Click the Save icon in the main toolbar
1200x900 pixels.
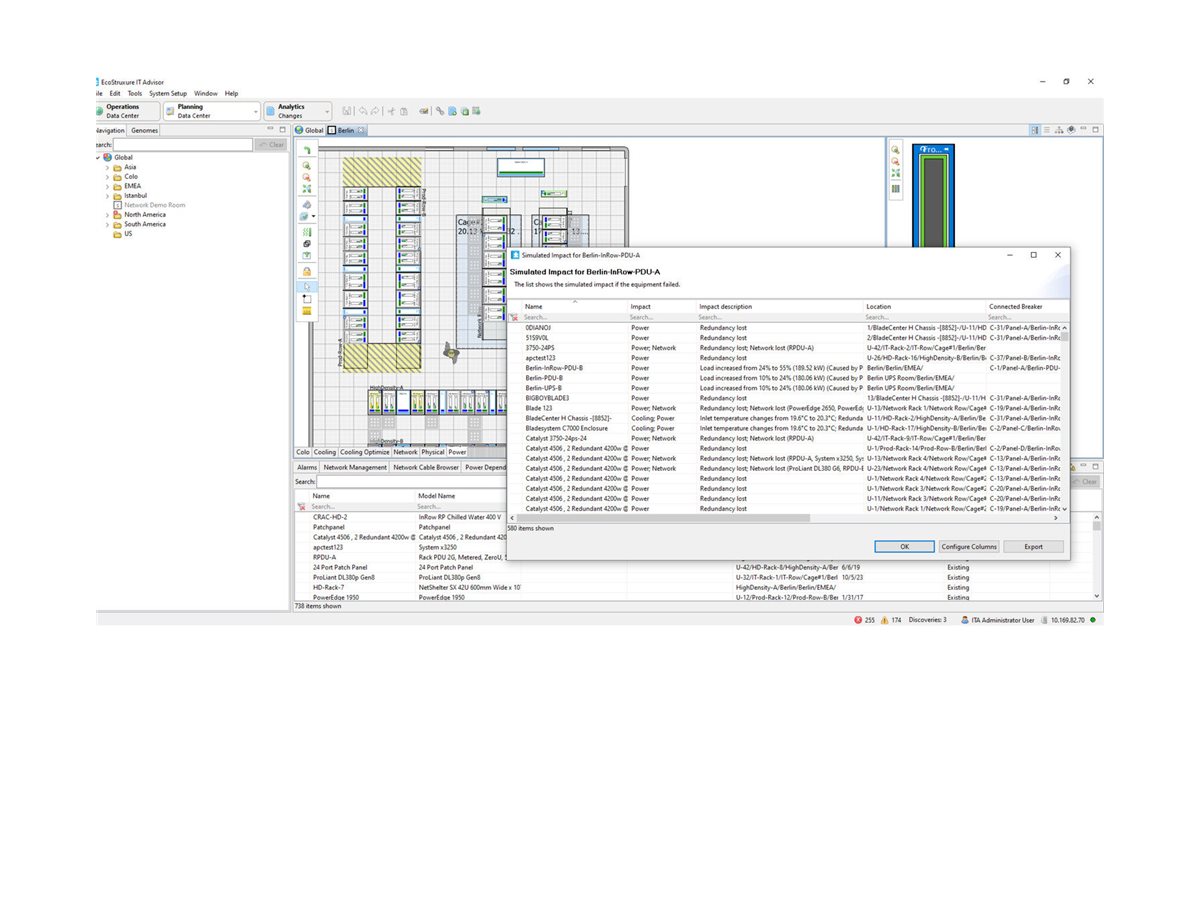(x=347, y=111)
